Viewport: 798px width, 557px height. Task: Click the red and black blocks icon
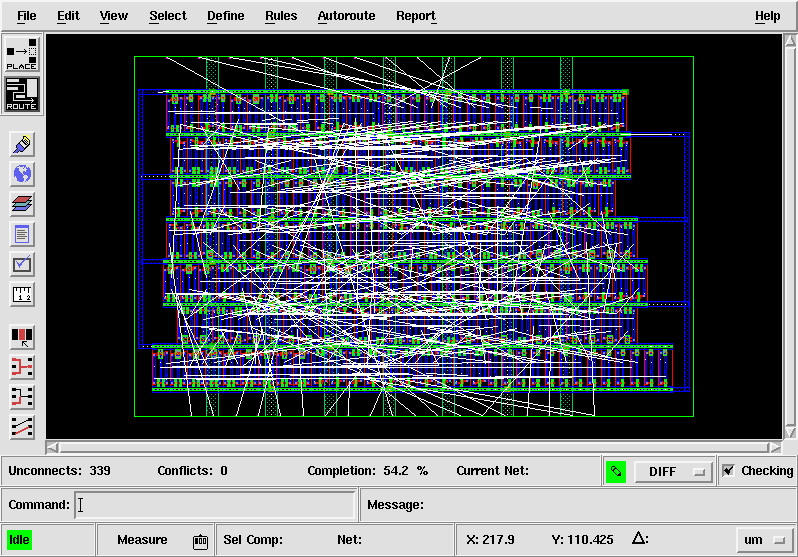pyautogui.click(x=22, y=337)
